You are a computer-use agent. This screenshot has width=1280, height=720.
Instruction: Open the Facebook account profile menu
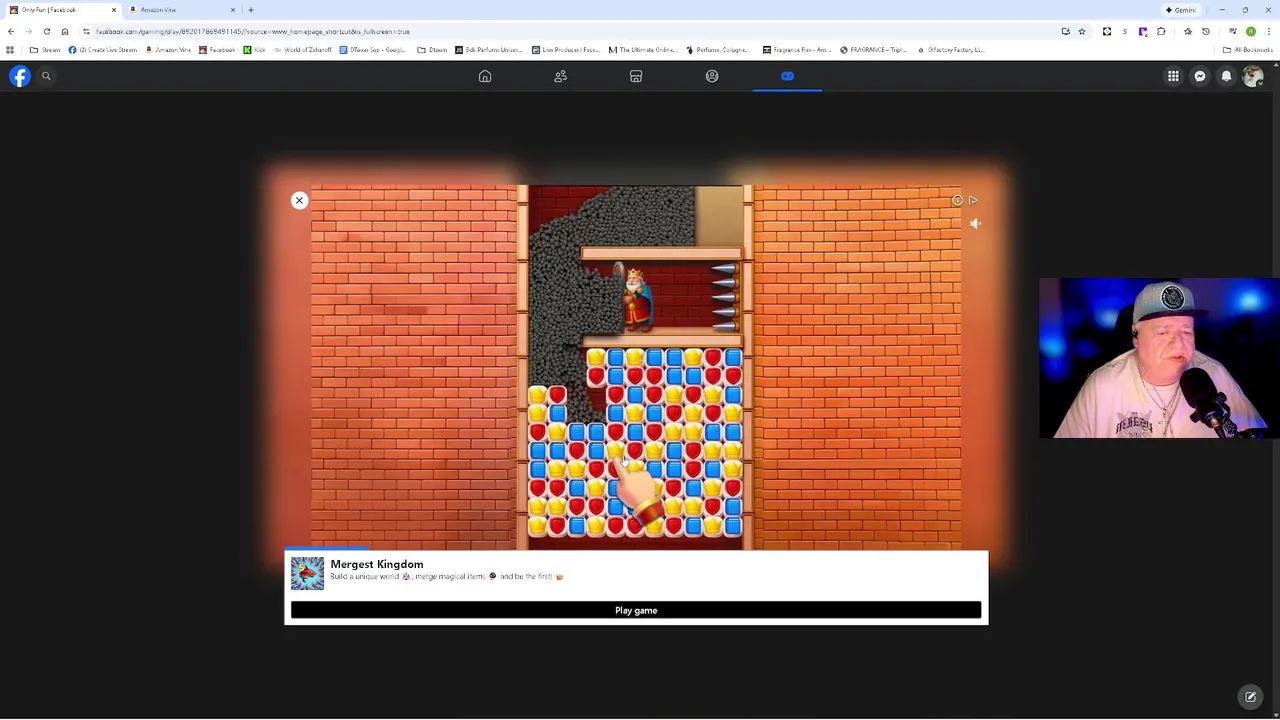(x=1253, y=76)
